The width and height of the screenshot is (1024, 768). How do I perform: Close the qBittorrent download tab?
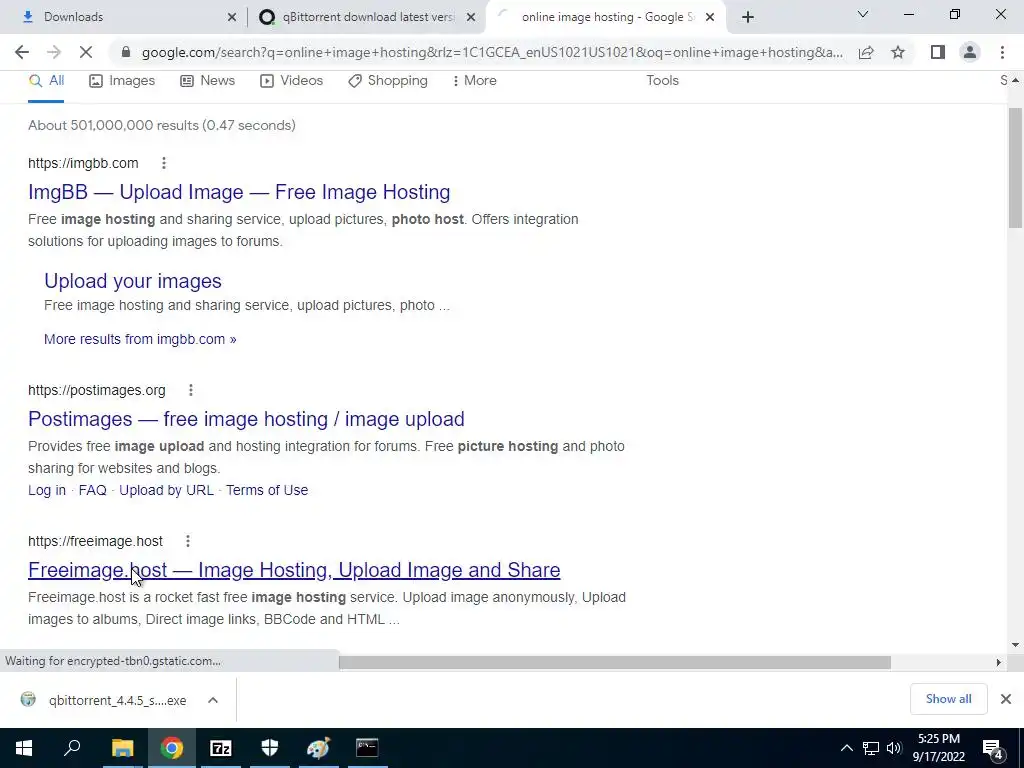(x=471, y=17)
